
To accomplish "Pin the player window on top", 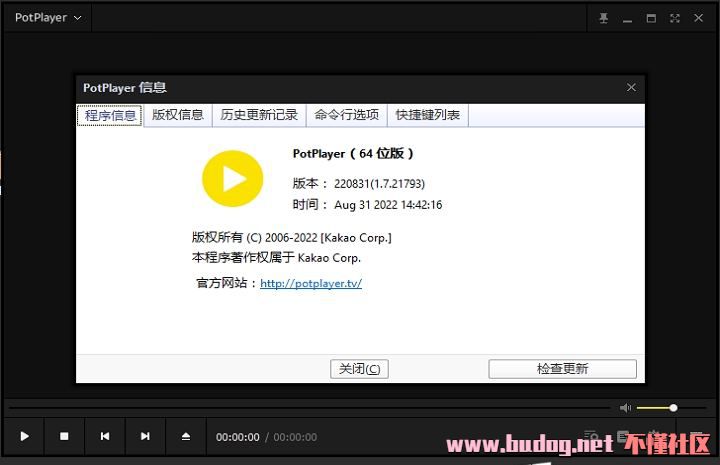I will pos(603,18).
